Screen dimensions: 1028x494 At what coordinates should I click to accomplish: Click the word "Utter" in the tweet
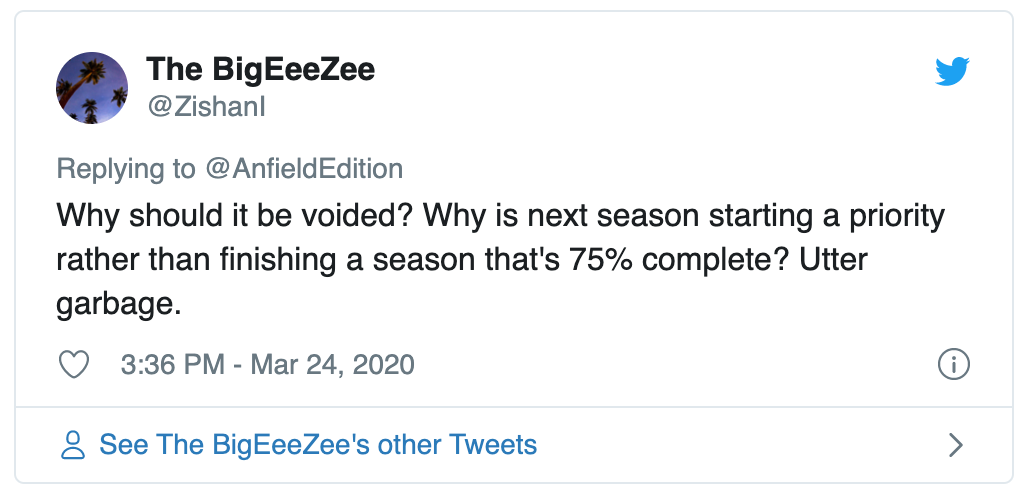point(831,259)
